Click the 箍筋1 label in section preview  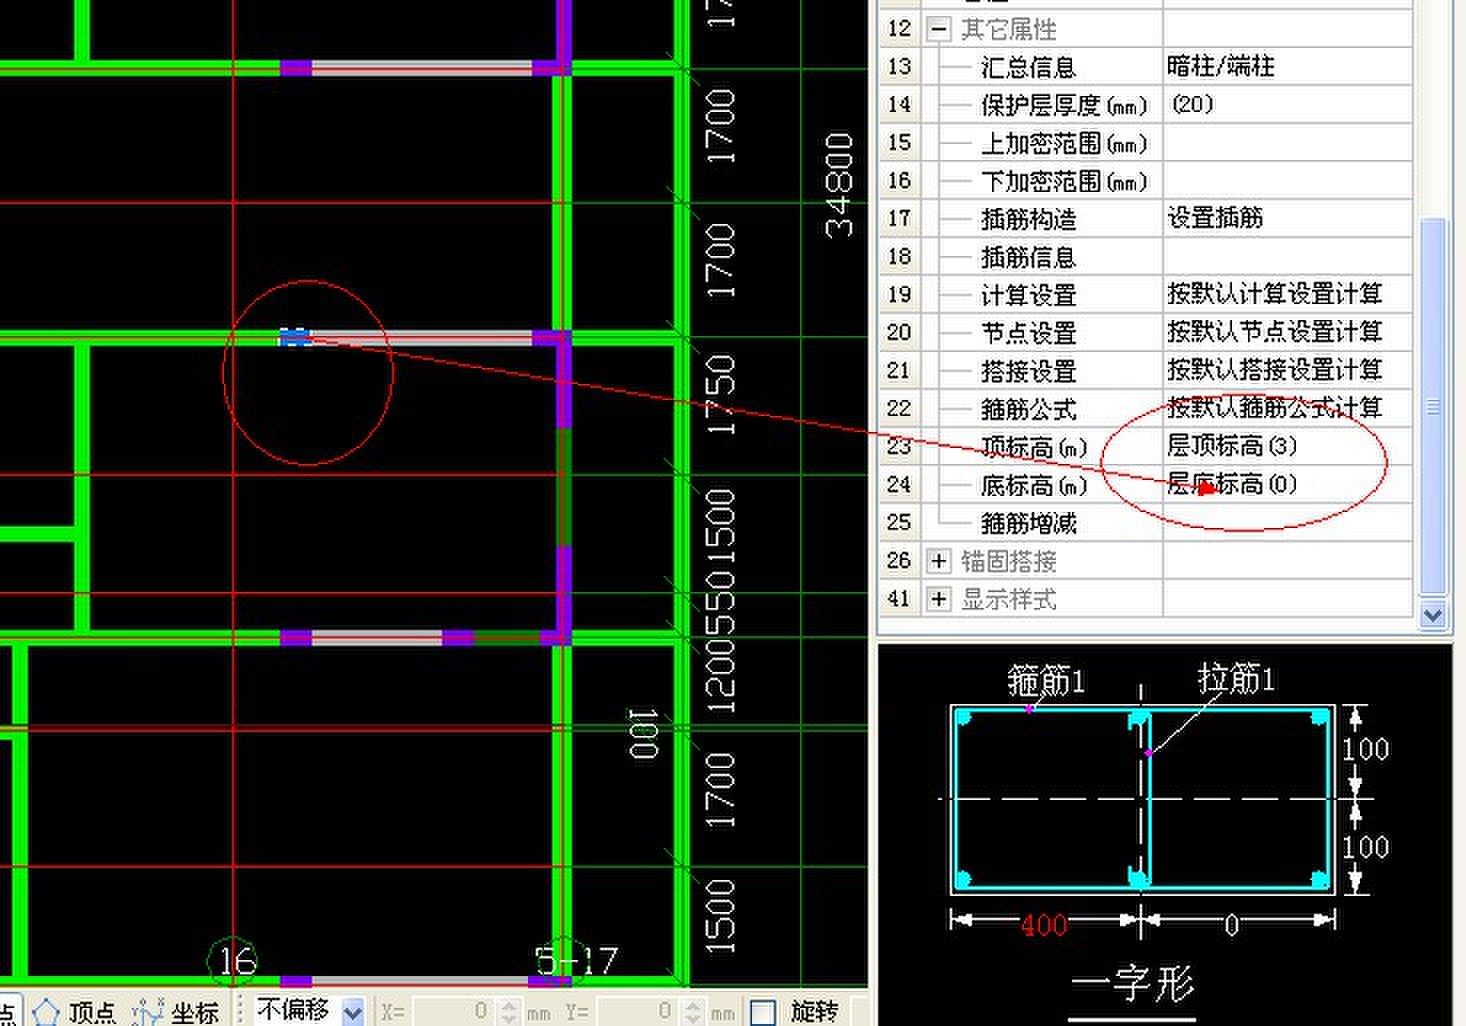tap(1046, 681)
